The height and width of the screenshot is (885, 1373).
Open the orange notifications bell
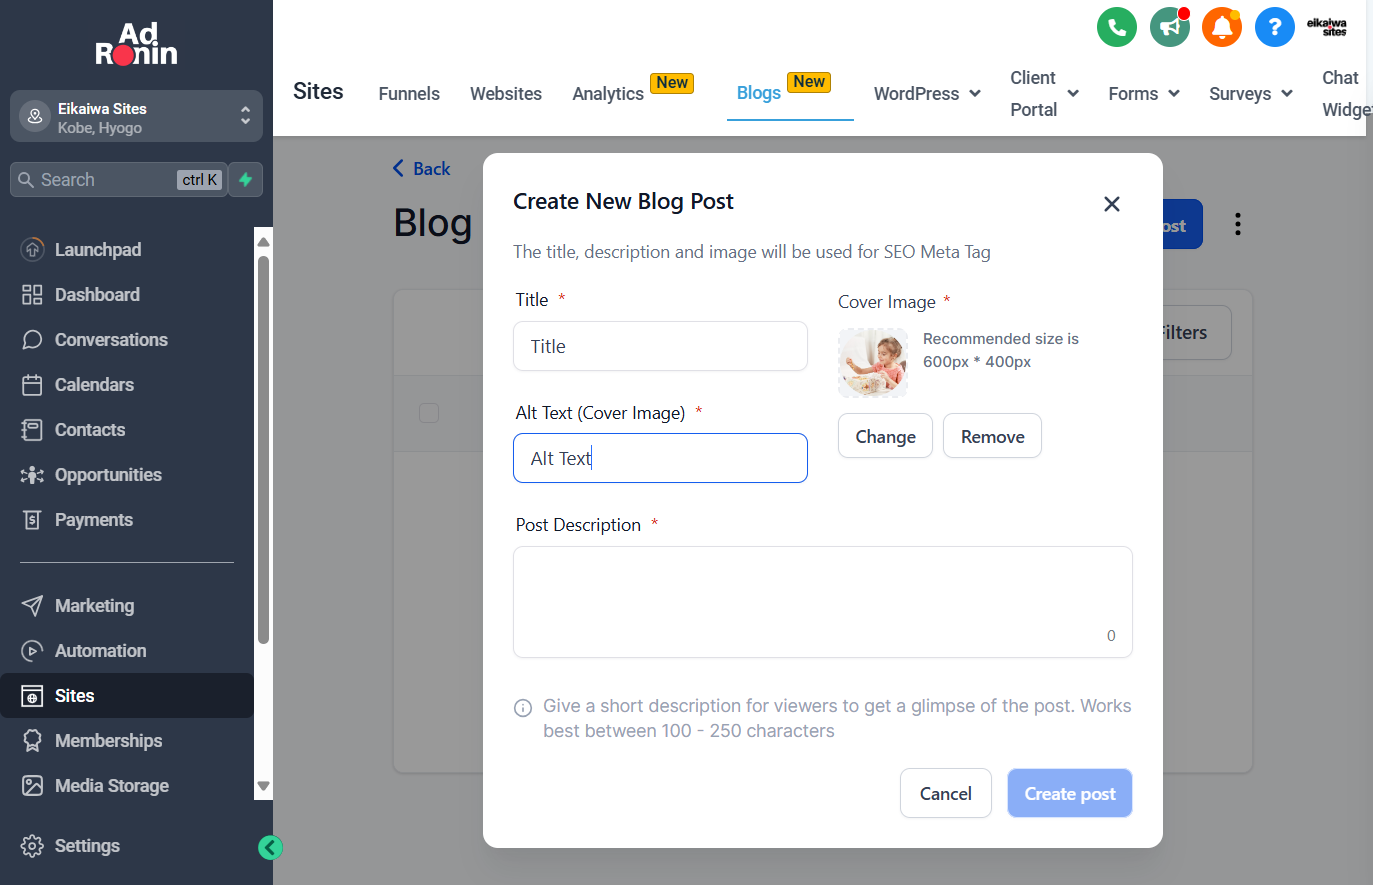(1222, 27)
